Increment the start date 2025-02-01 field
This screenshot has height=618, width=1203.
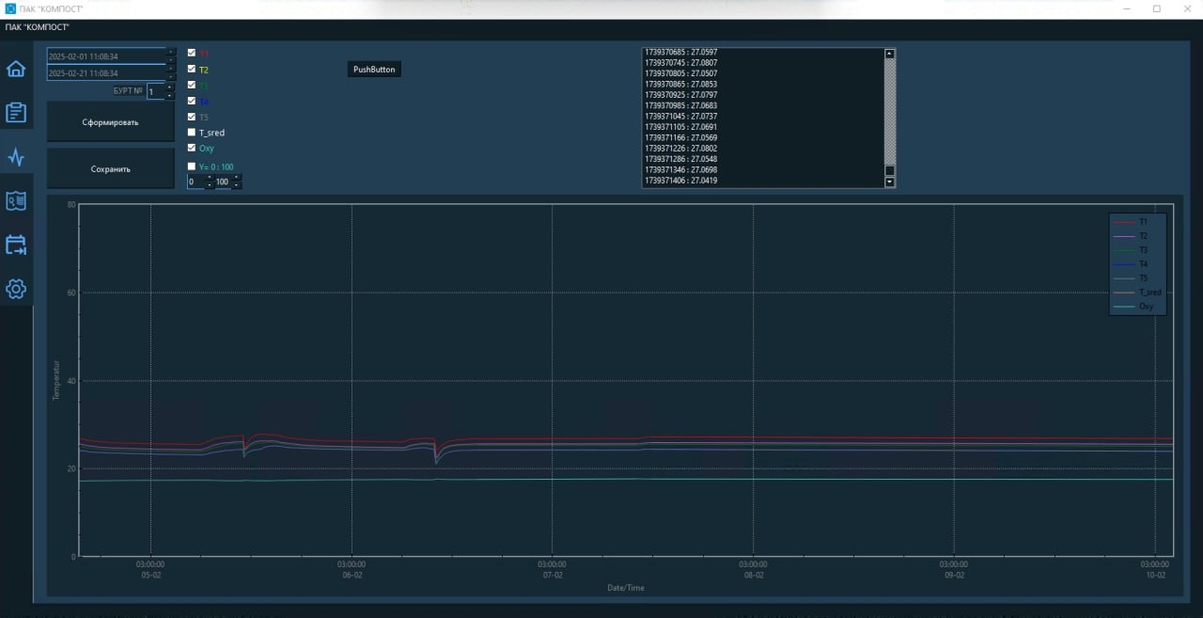click(x=170, y=52)
